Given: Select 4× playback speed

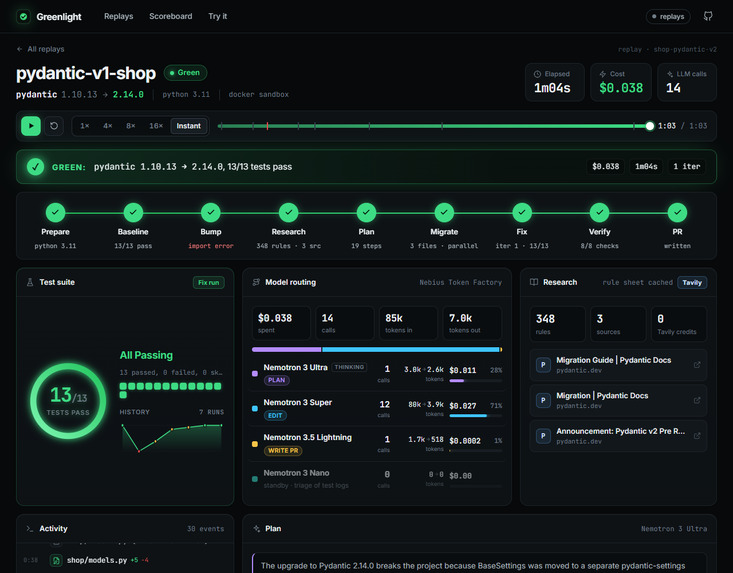Looking at the screenshot, I should point(108,126).
